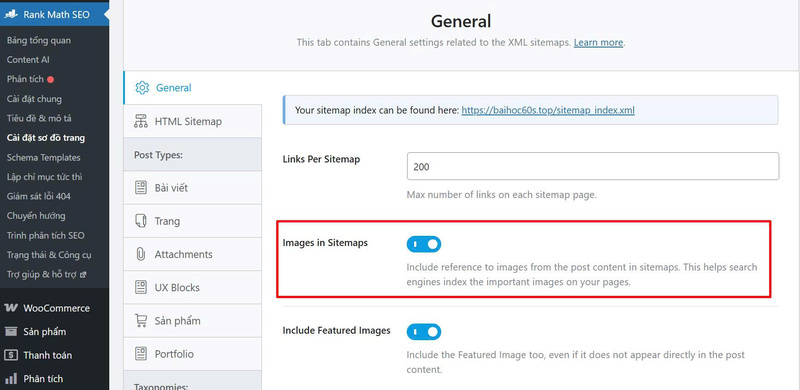Click the Phân tích bar chart icon

pos(11,379)
